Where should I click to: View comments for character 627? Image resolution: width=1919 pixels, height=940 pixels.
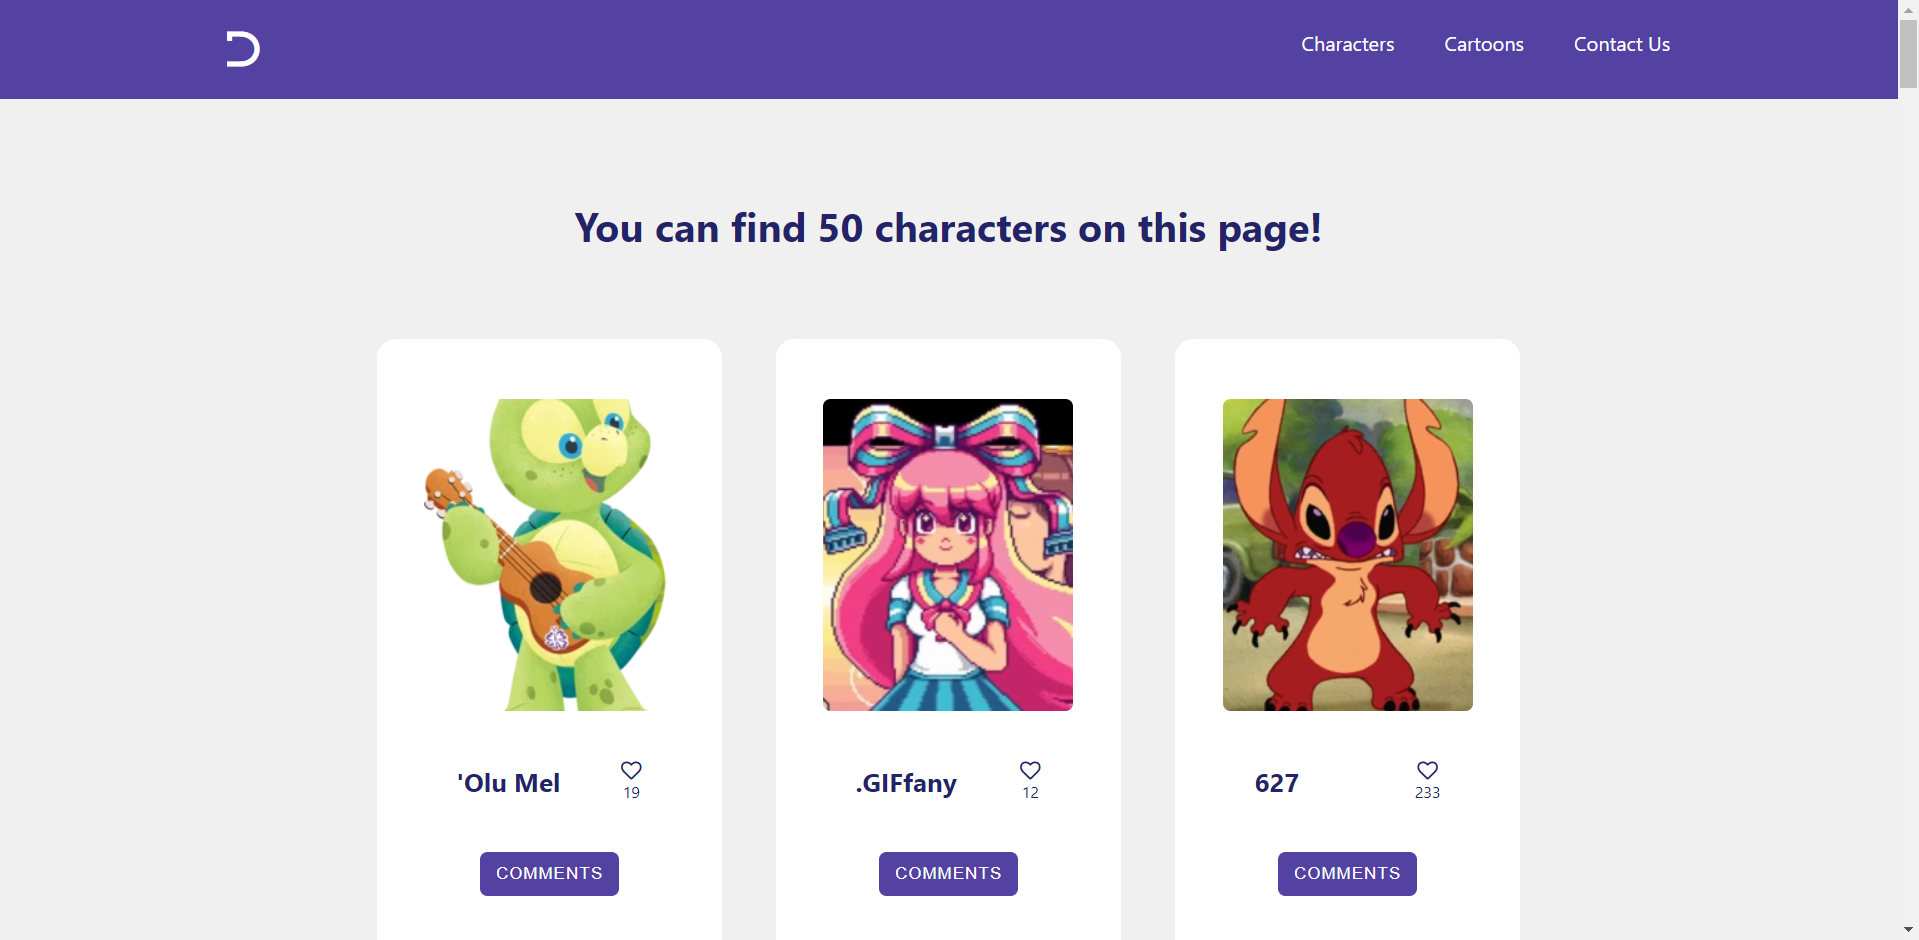pyautogui.click(x=1347, y=874)
